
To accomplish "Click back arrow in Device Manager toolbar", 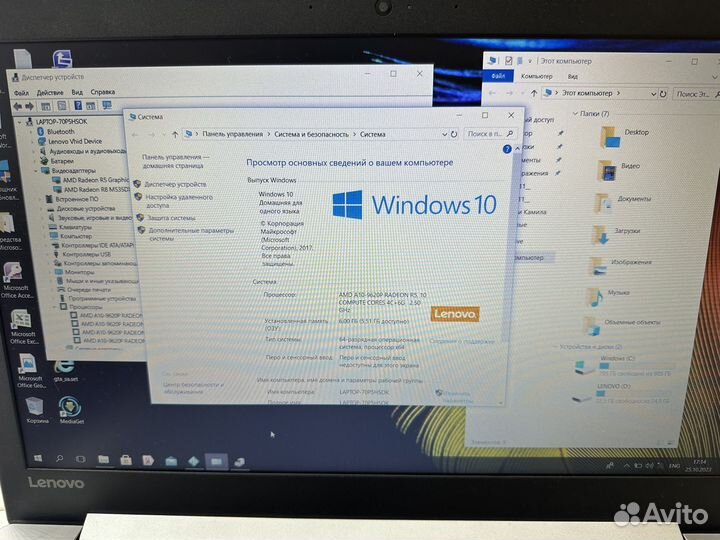I will [17, 107].
